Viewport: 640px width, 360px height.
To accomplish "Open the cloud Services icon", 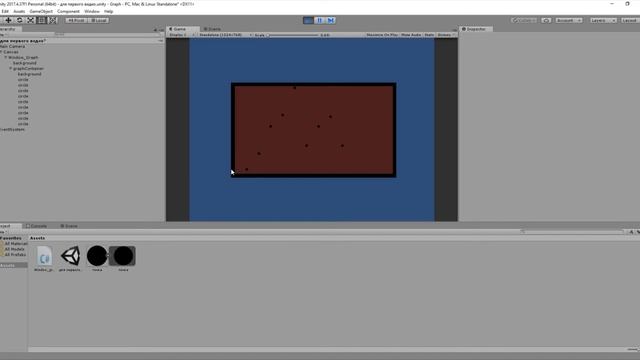I will [x=546, y=20].
